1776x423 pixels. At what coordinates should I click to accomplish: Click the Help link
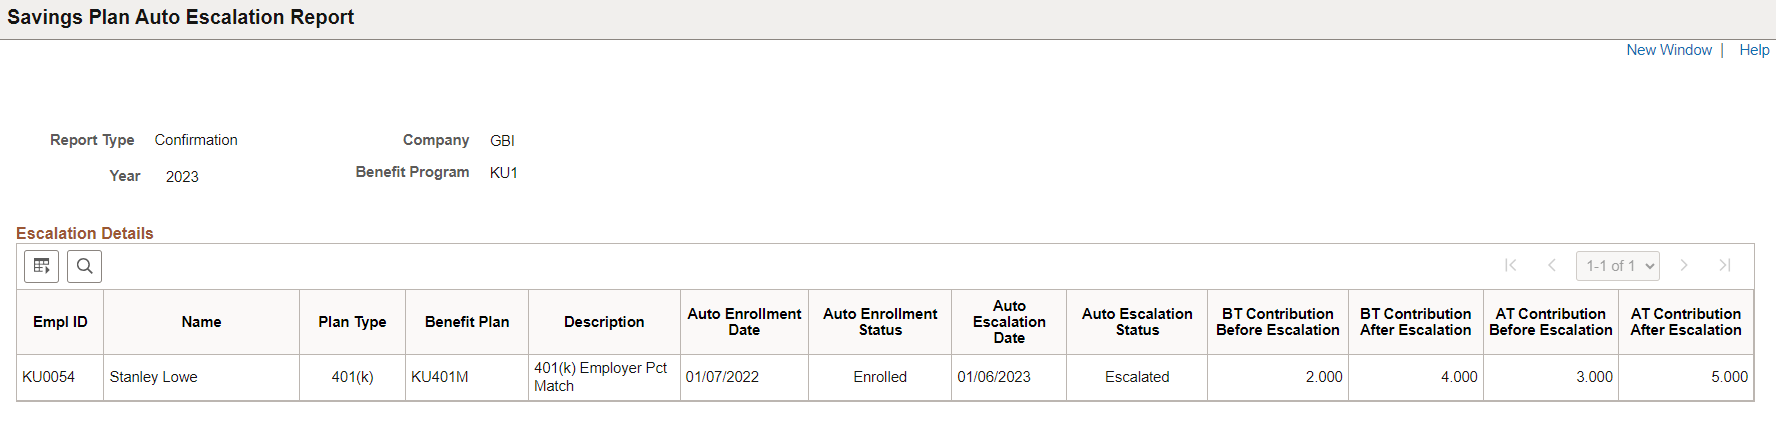(1754, 50)
